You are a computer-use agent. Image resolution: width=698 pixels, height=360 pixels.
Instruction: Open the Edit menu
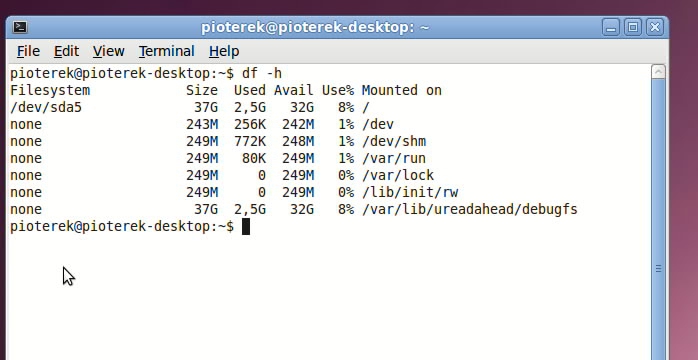pos(66,51)
